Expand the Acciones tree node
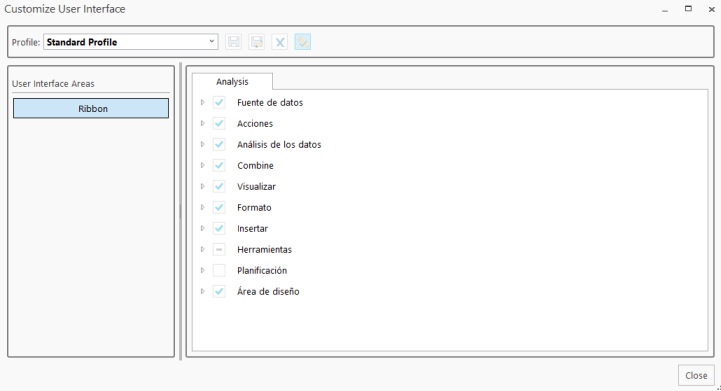 click(203, 123)
